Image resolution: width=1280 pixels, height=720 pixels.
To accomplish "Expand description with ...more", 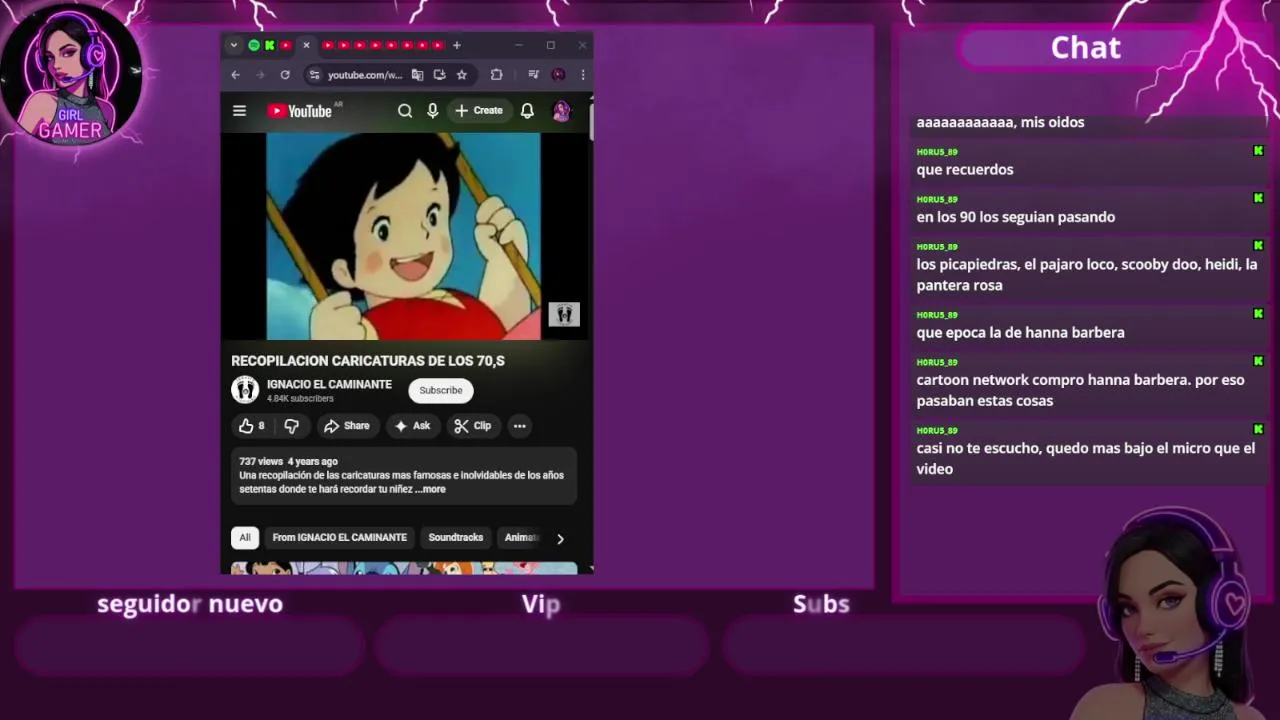I will (431, 490).
